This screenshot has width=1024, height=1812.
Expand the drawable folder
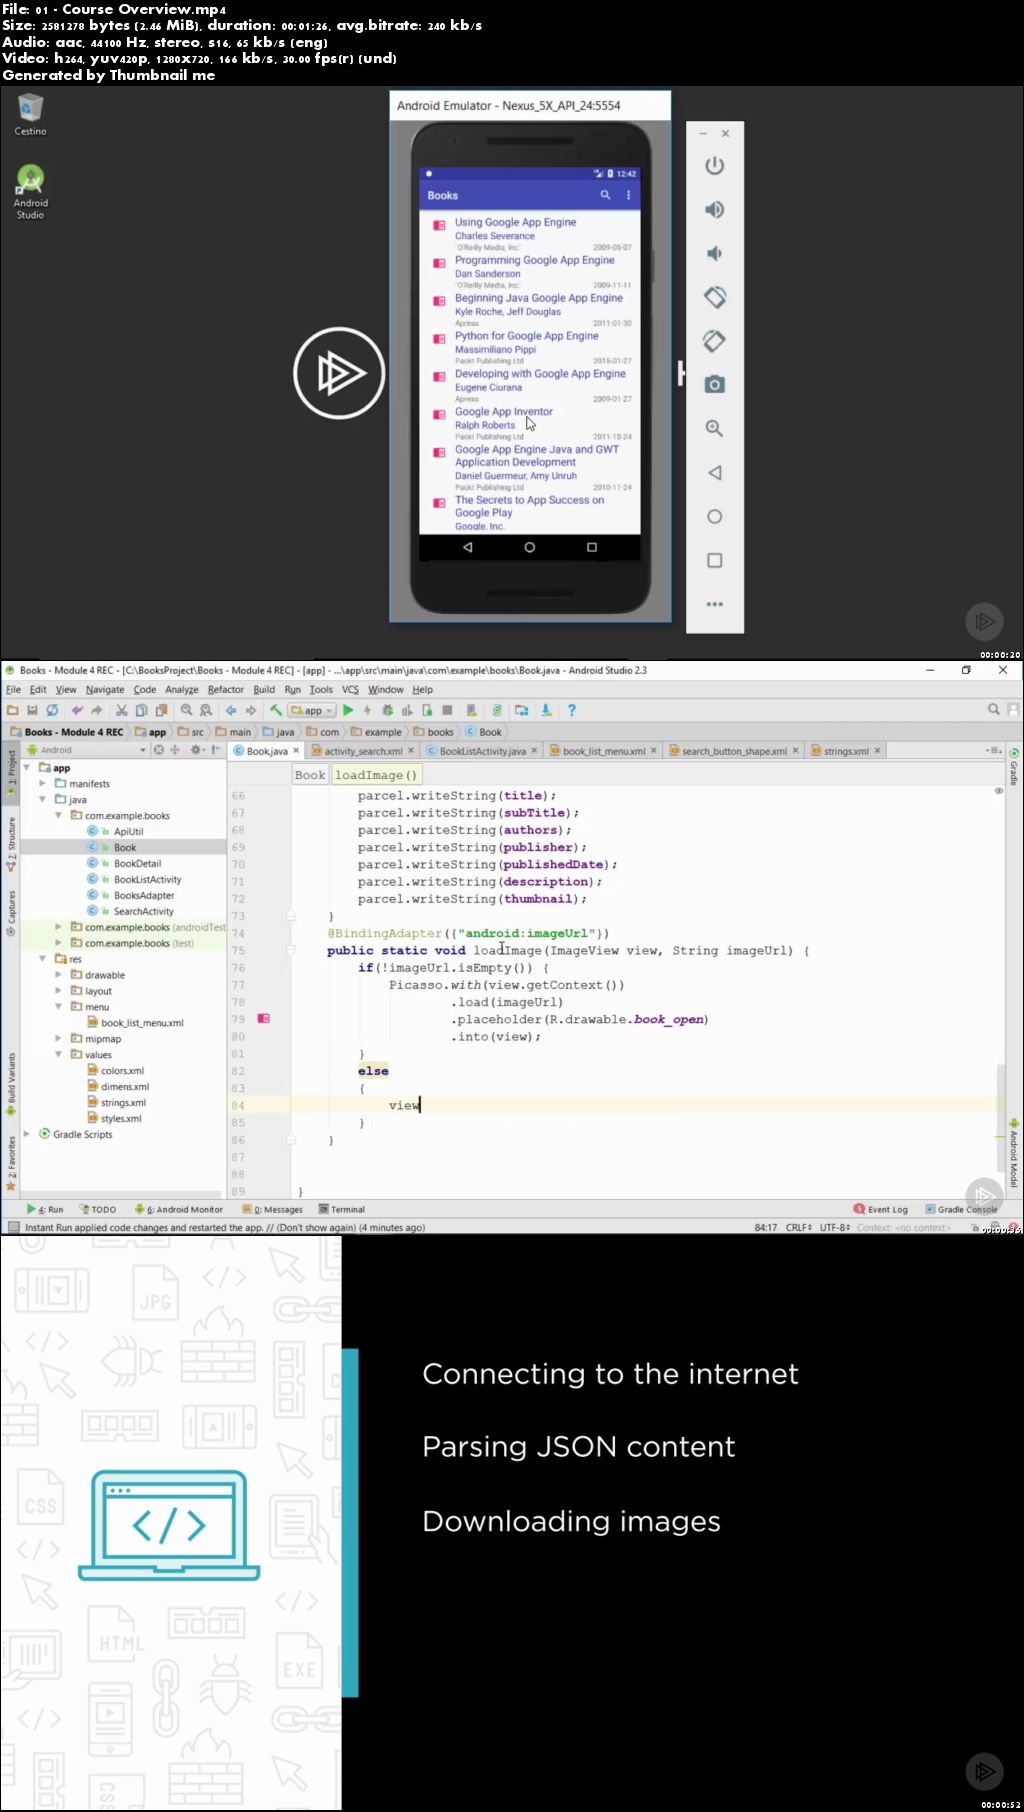59,974
